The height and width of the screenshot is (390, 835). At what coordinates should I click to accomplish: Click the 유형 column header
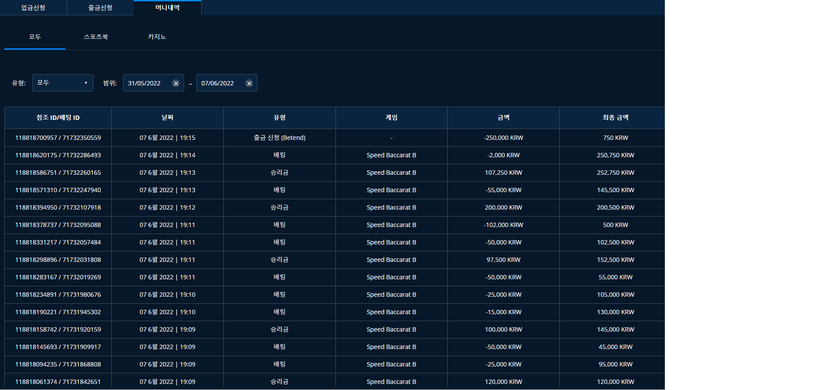pos(280,118)
